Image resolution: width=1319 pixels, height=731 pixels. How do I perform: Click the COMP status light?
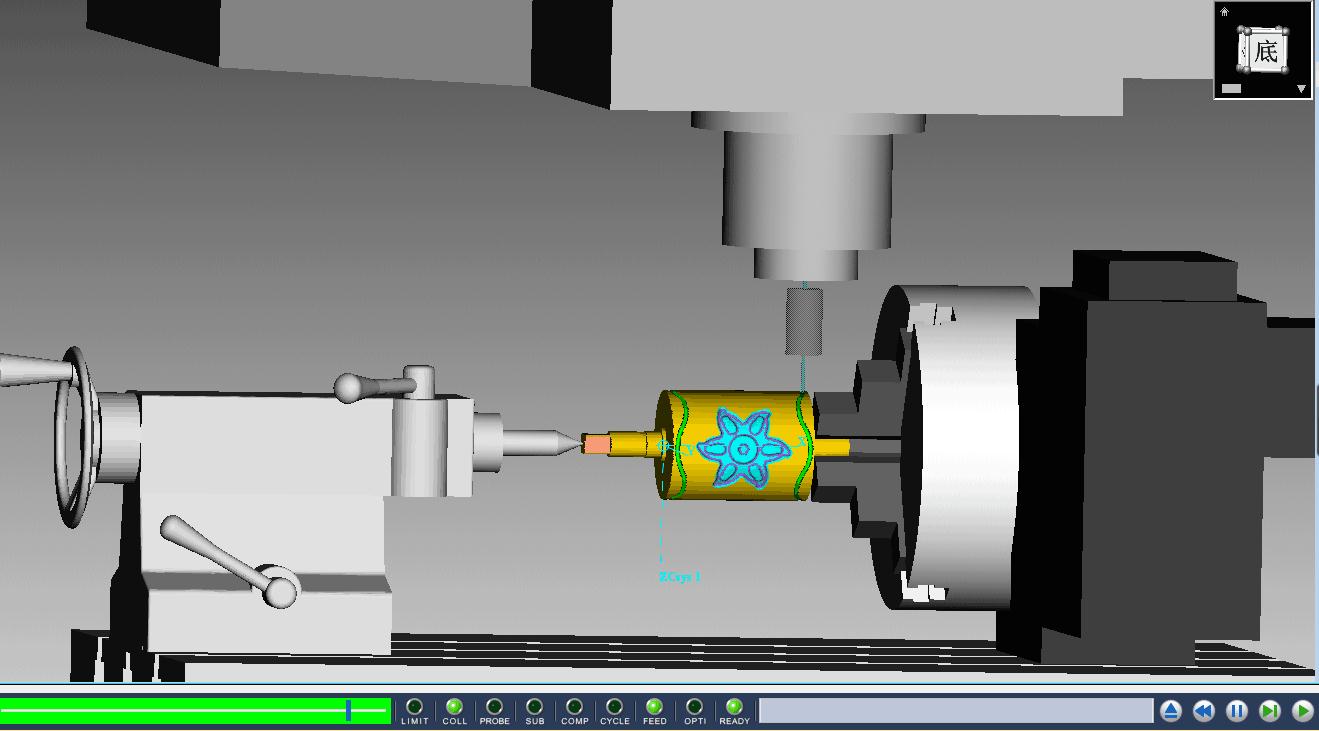574,707
